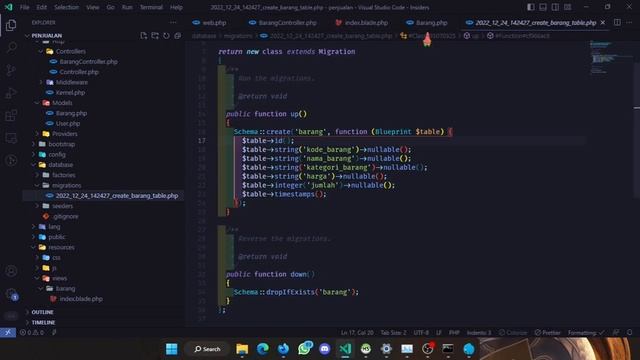Toggle secondary side bar layout button
The height and width of the screenshot is (360, 640).
[x=555, y=7]
